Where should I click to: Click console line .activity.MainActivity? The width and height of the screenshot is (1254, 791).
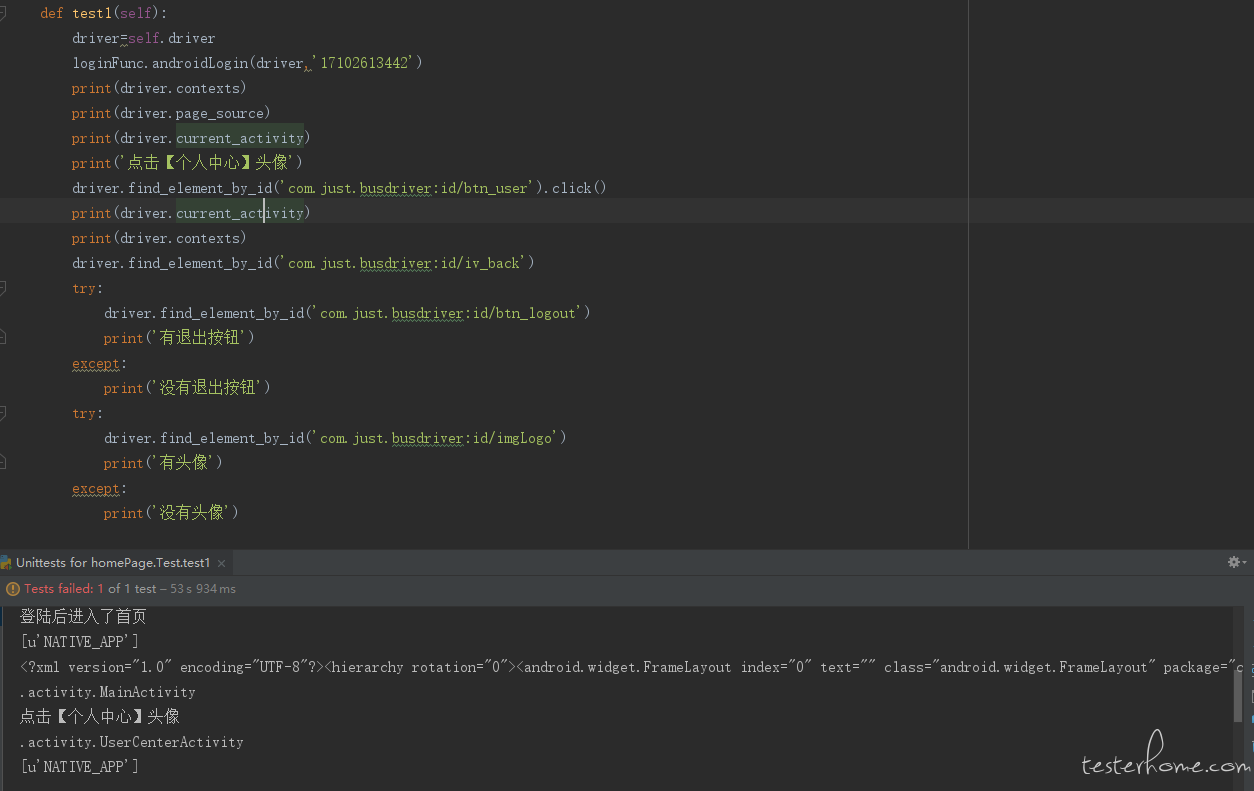pyautogui.click(x=108, y=692)
